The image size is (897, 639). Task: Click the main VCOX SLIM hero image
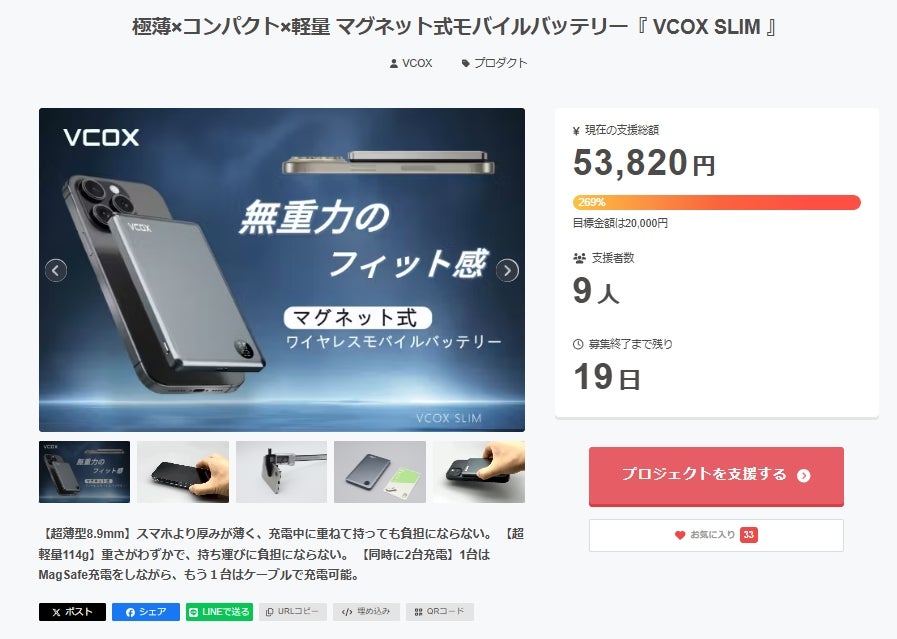click(x=281, y=269)
